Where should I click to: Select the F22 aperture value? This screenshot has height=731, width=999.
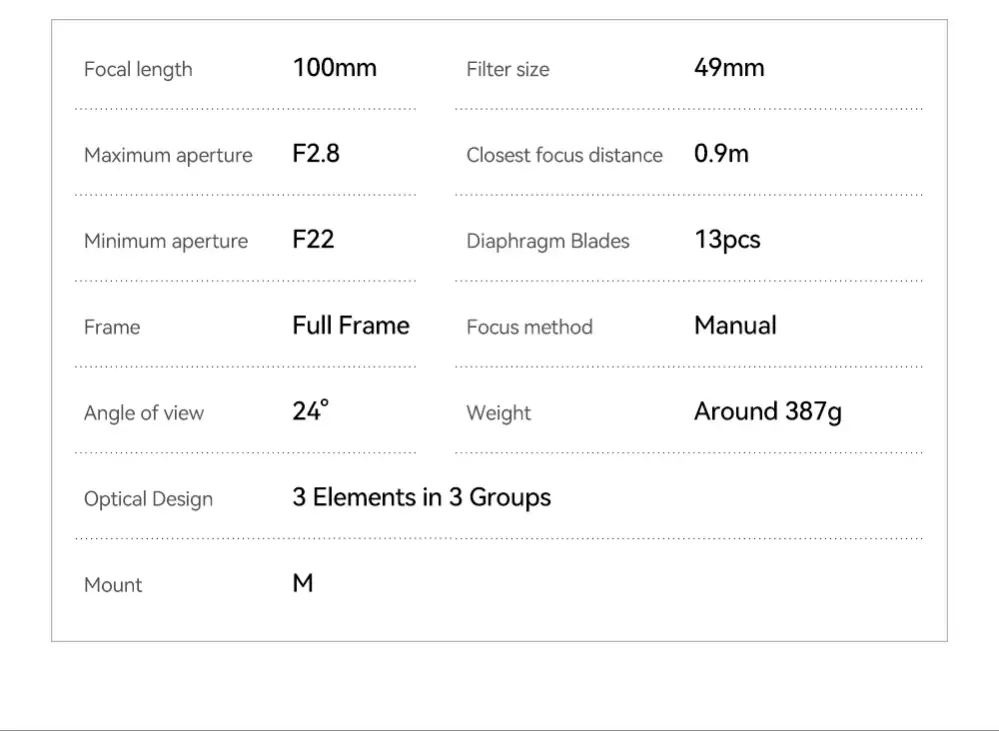313,240
